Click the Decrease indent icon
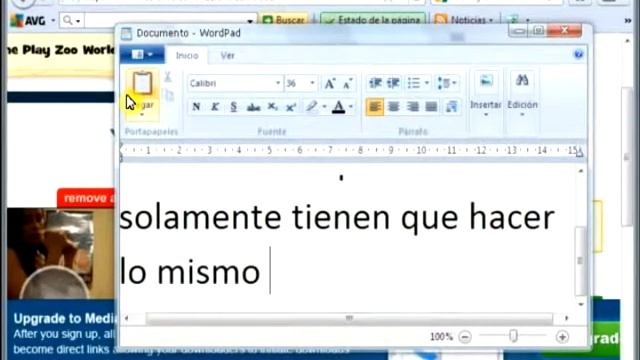 [375, 83]
